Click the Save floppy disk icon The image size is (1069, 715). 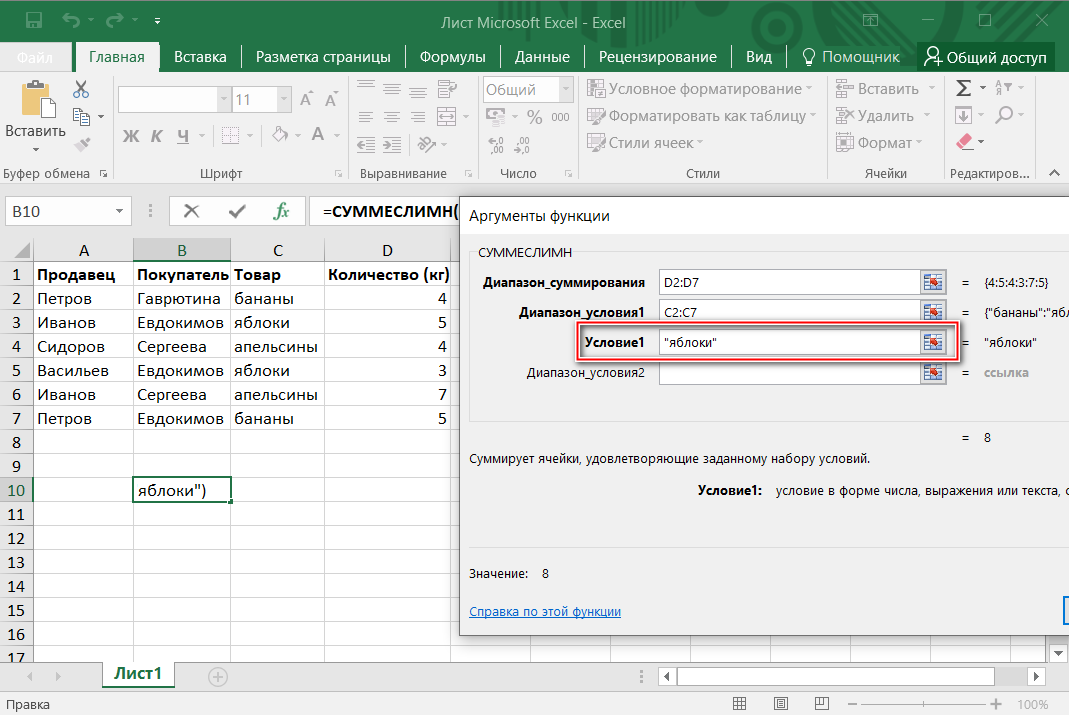click(34, 20)
